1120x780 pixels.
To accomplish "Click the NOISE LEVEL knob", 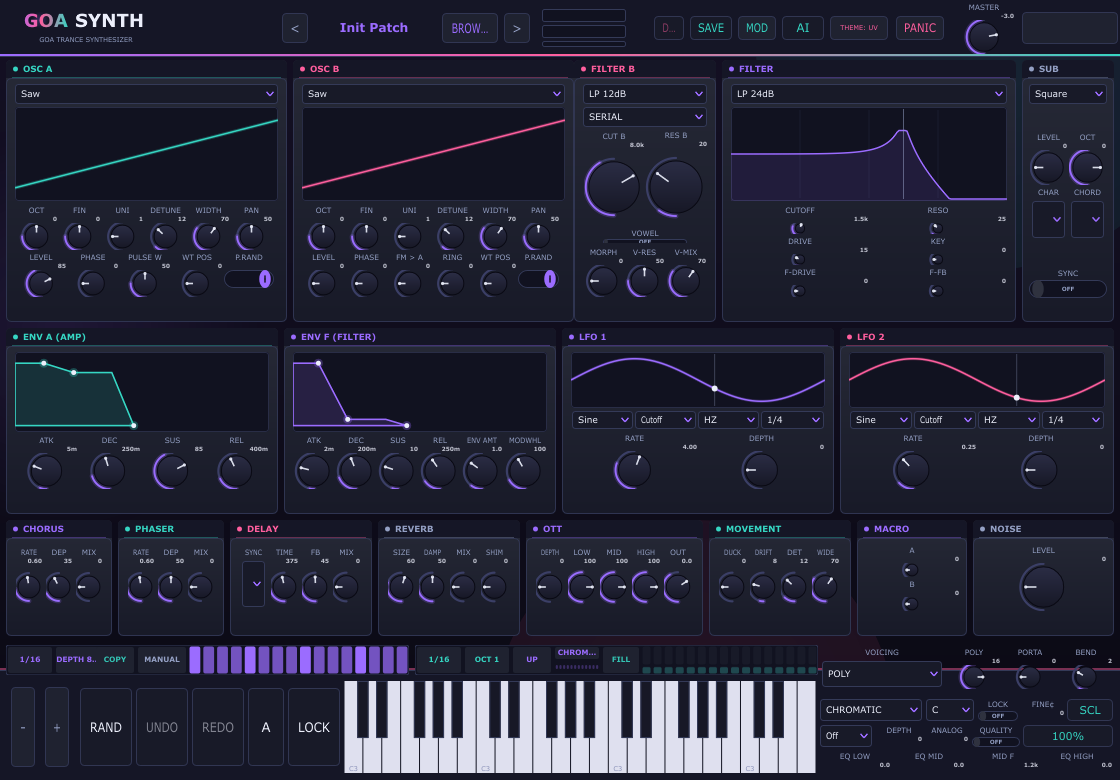I will [x=1042, y=586].
